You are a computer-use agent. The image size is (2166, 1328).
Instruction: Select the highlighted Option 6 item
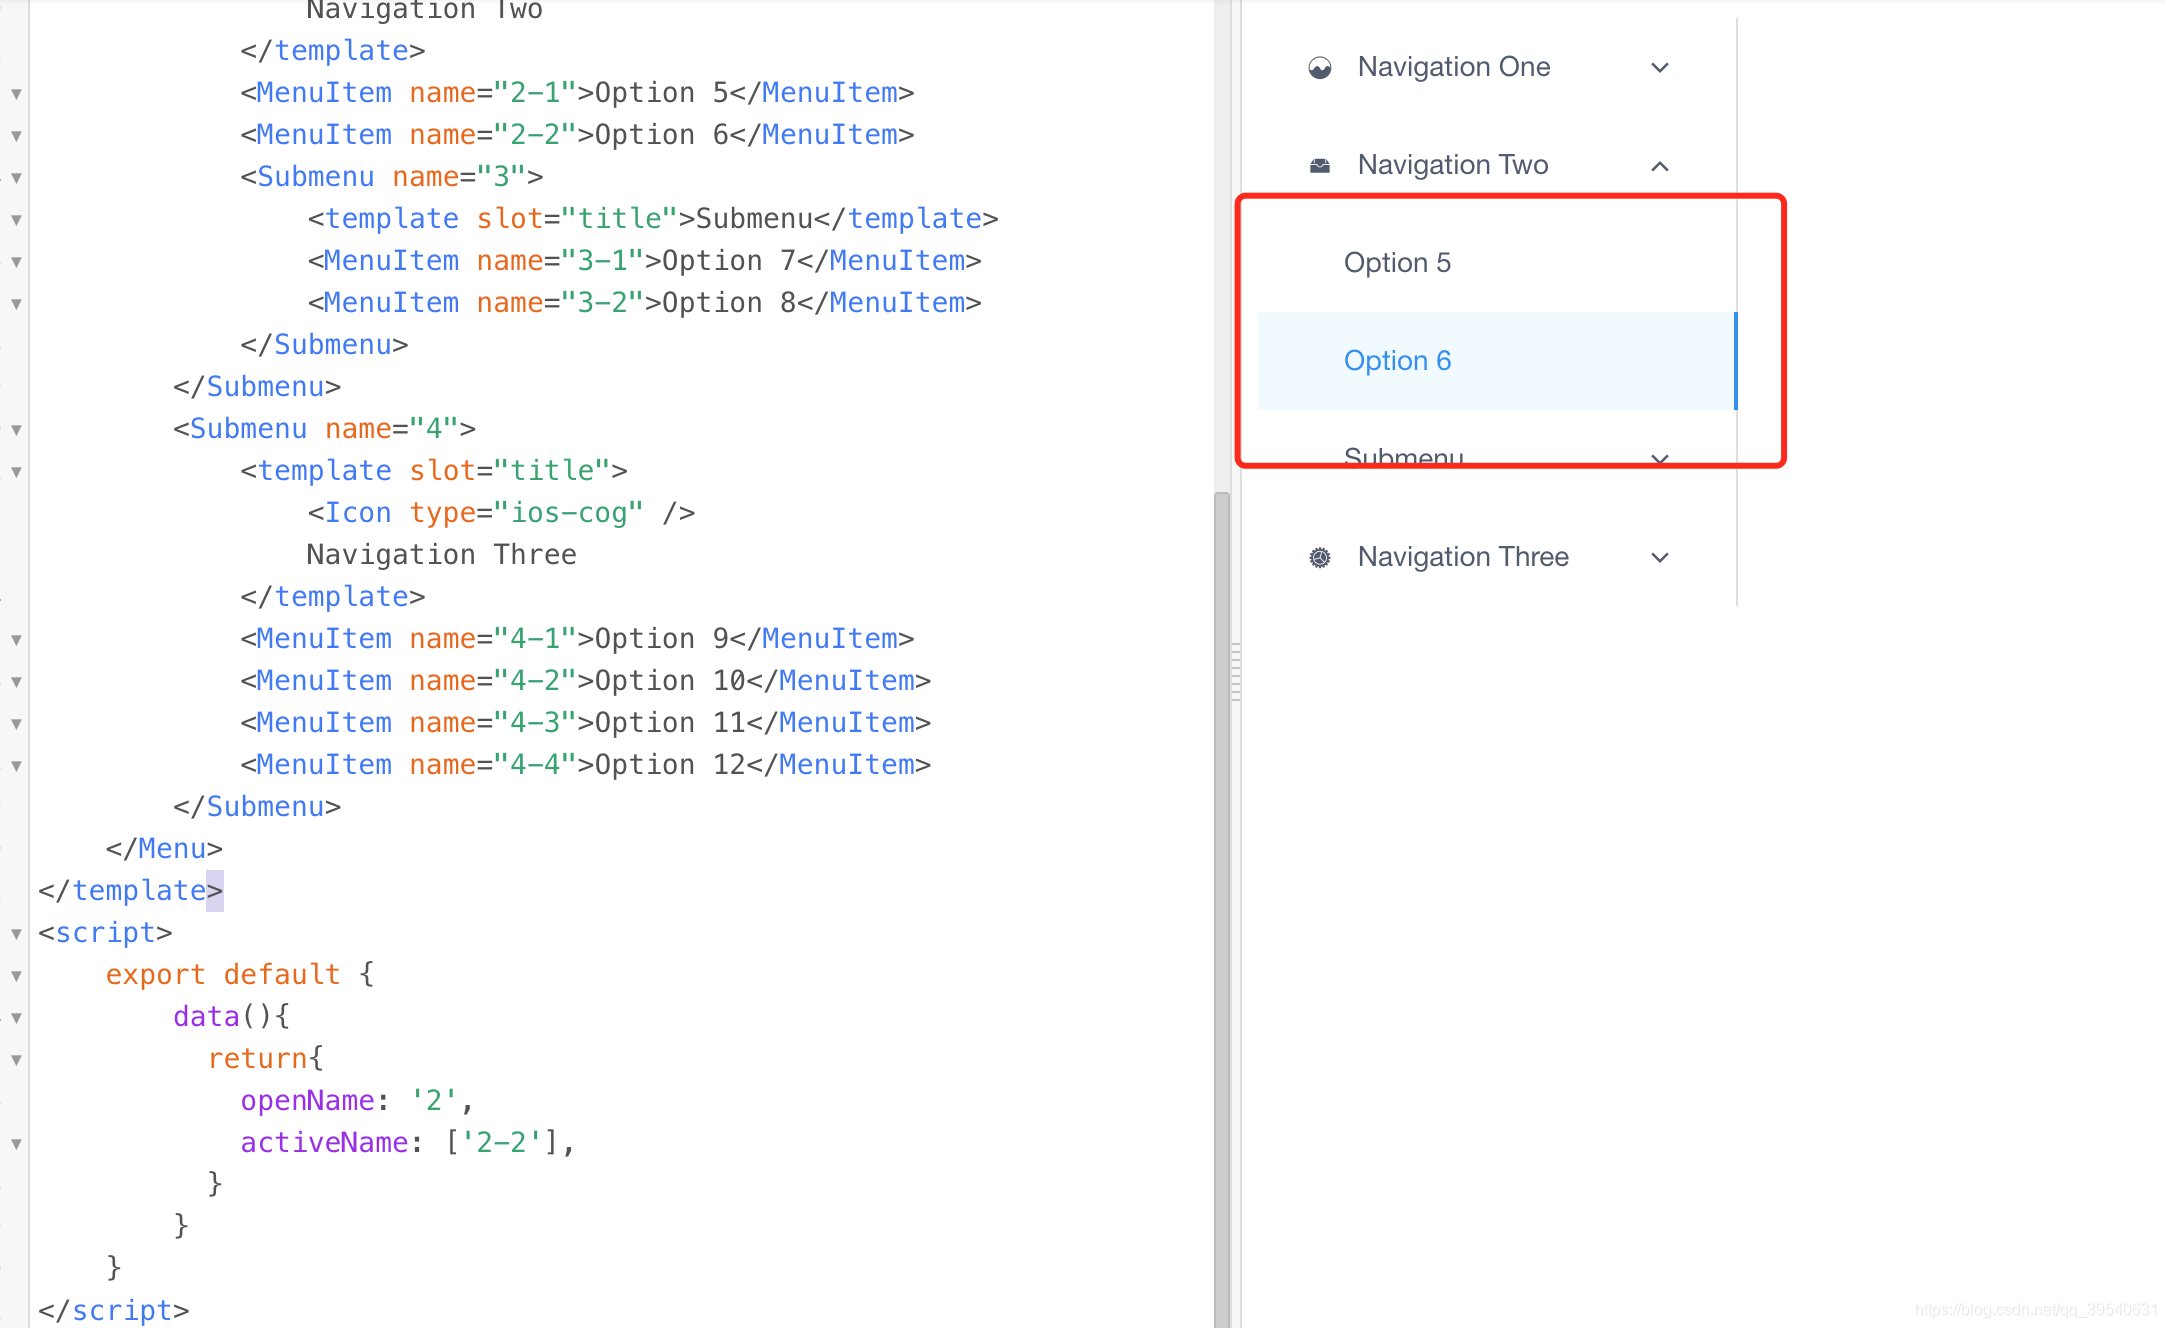coord(1397,361)
